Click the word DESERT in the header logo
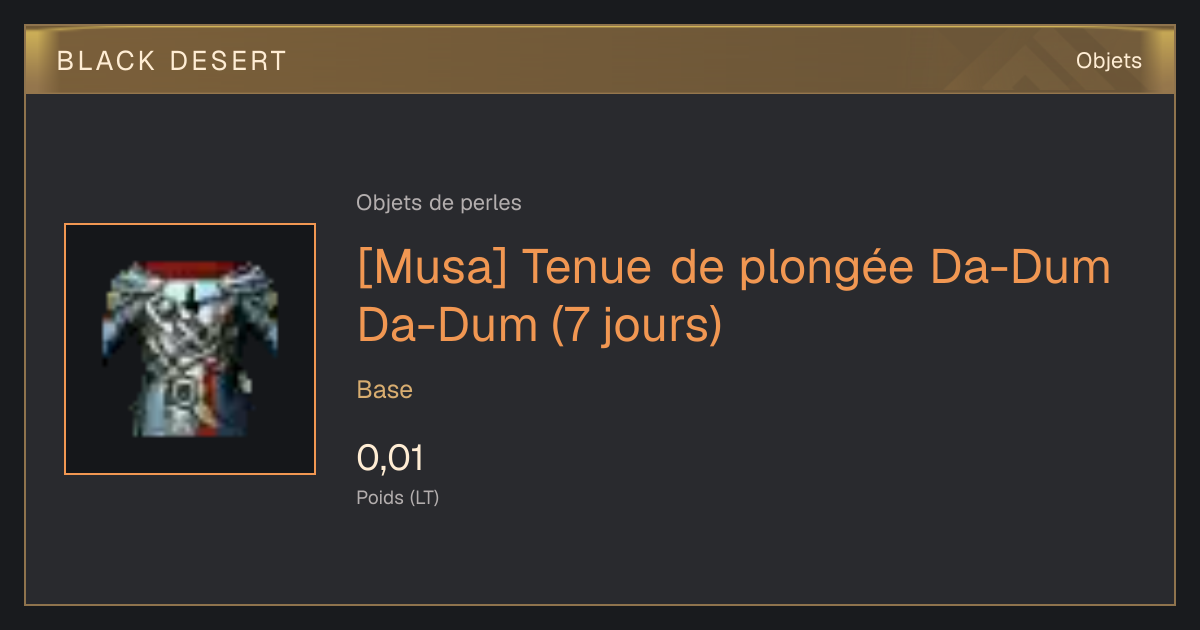 point(229,61)
